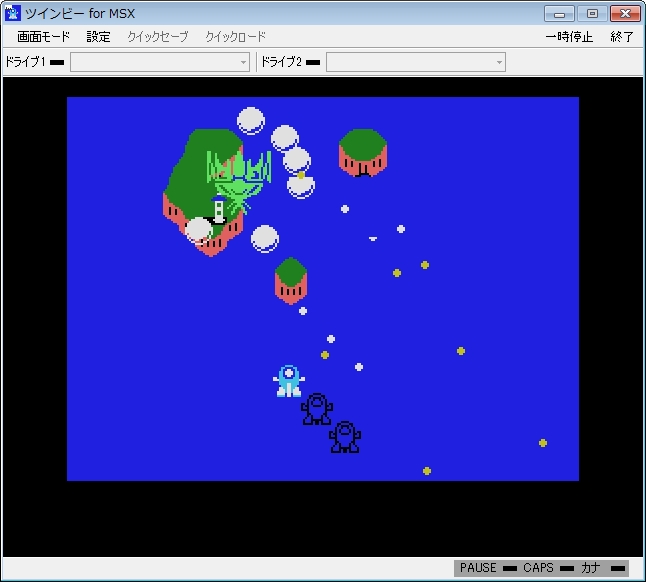Click the ドライブ2 label
Image resolution: width=646 pixels, height=582 pixels.
tap(281, 62)
